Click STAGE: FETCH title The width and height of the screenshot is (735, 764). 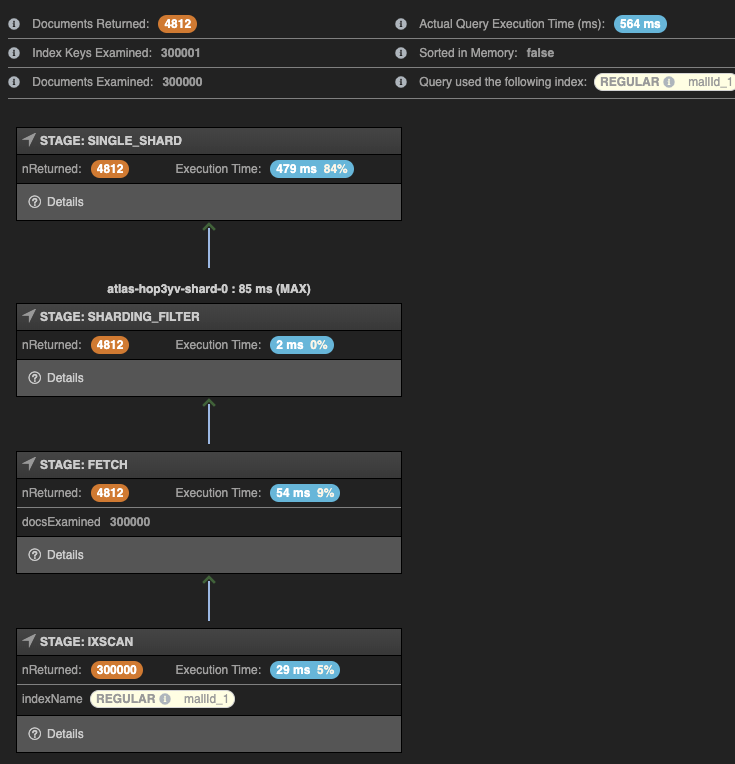point(83,464)
